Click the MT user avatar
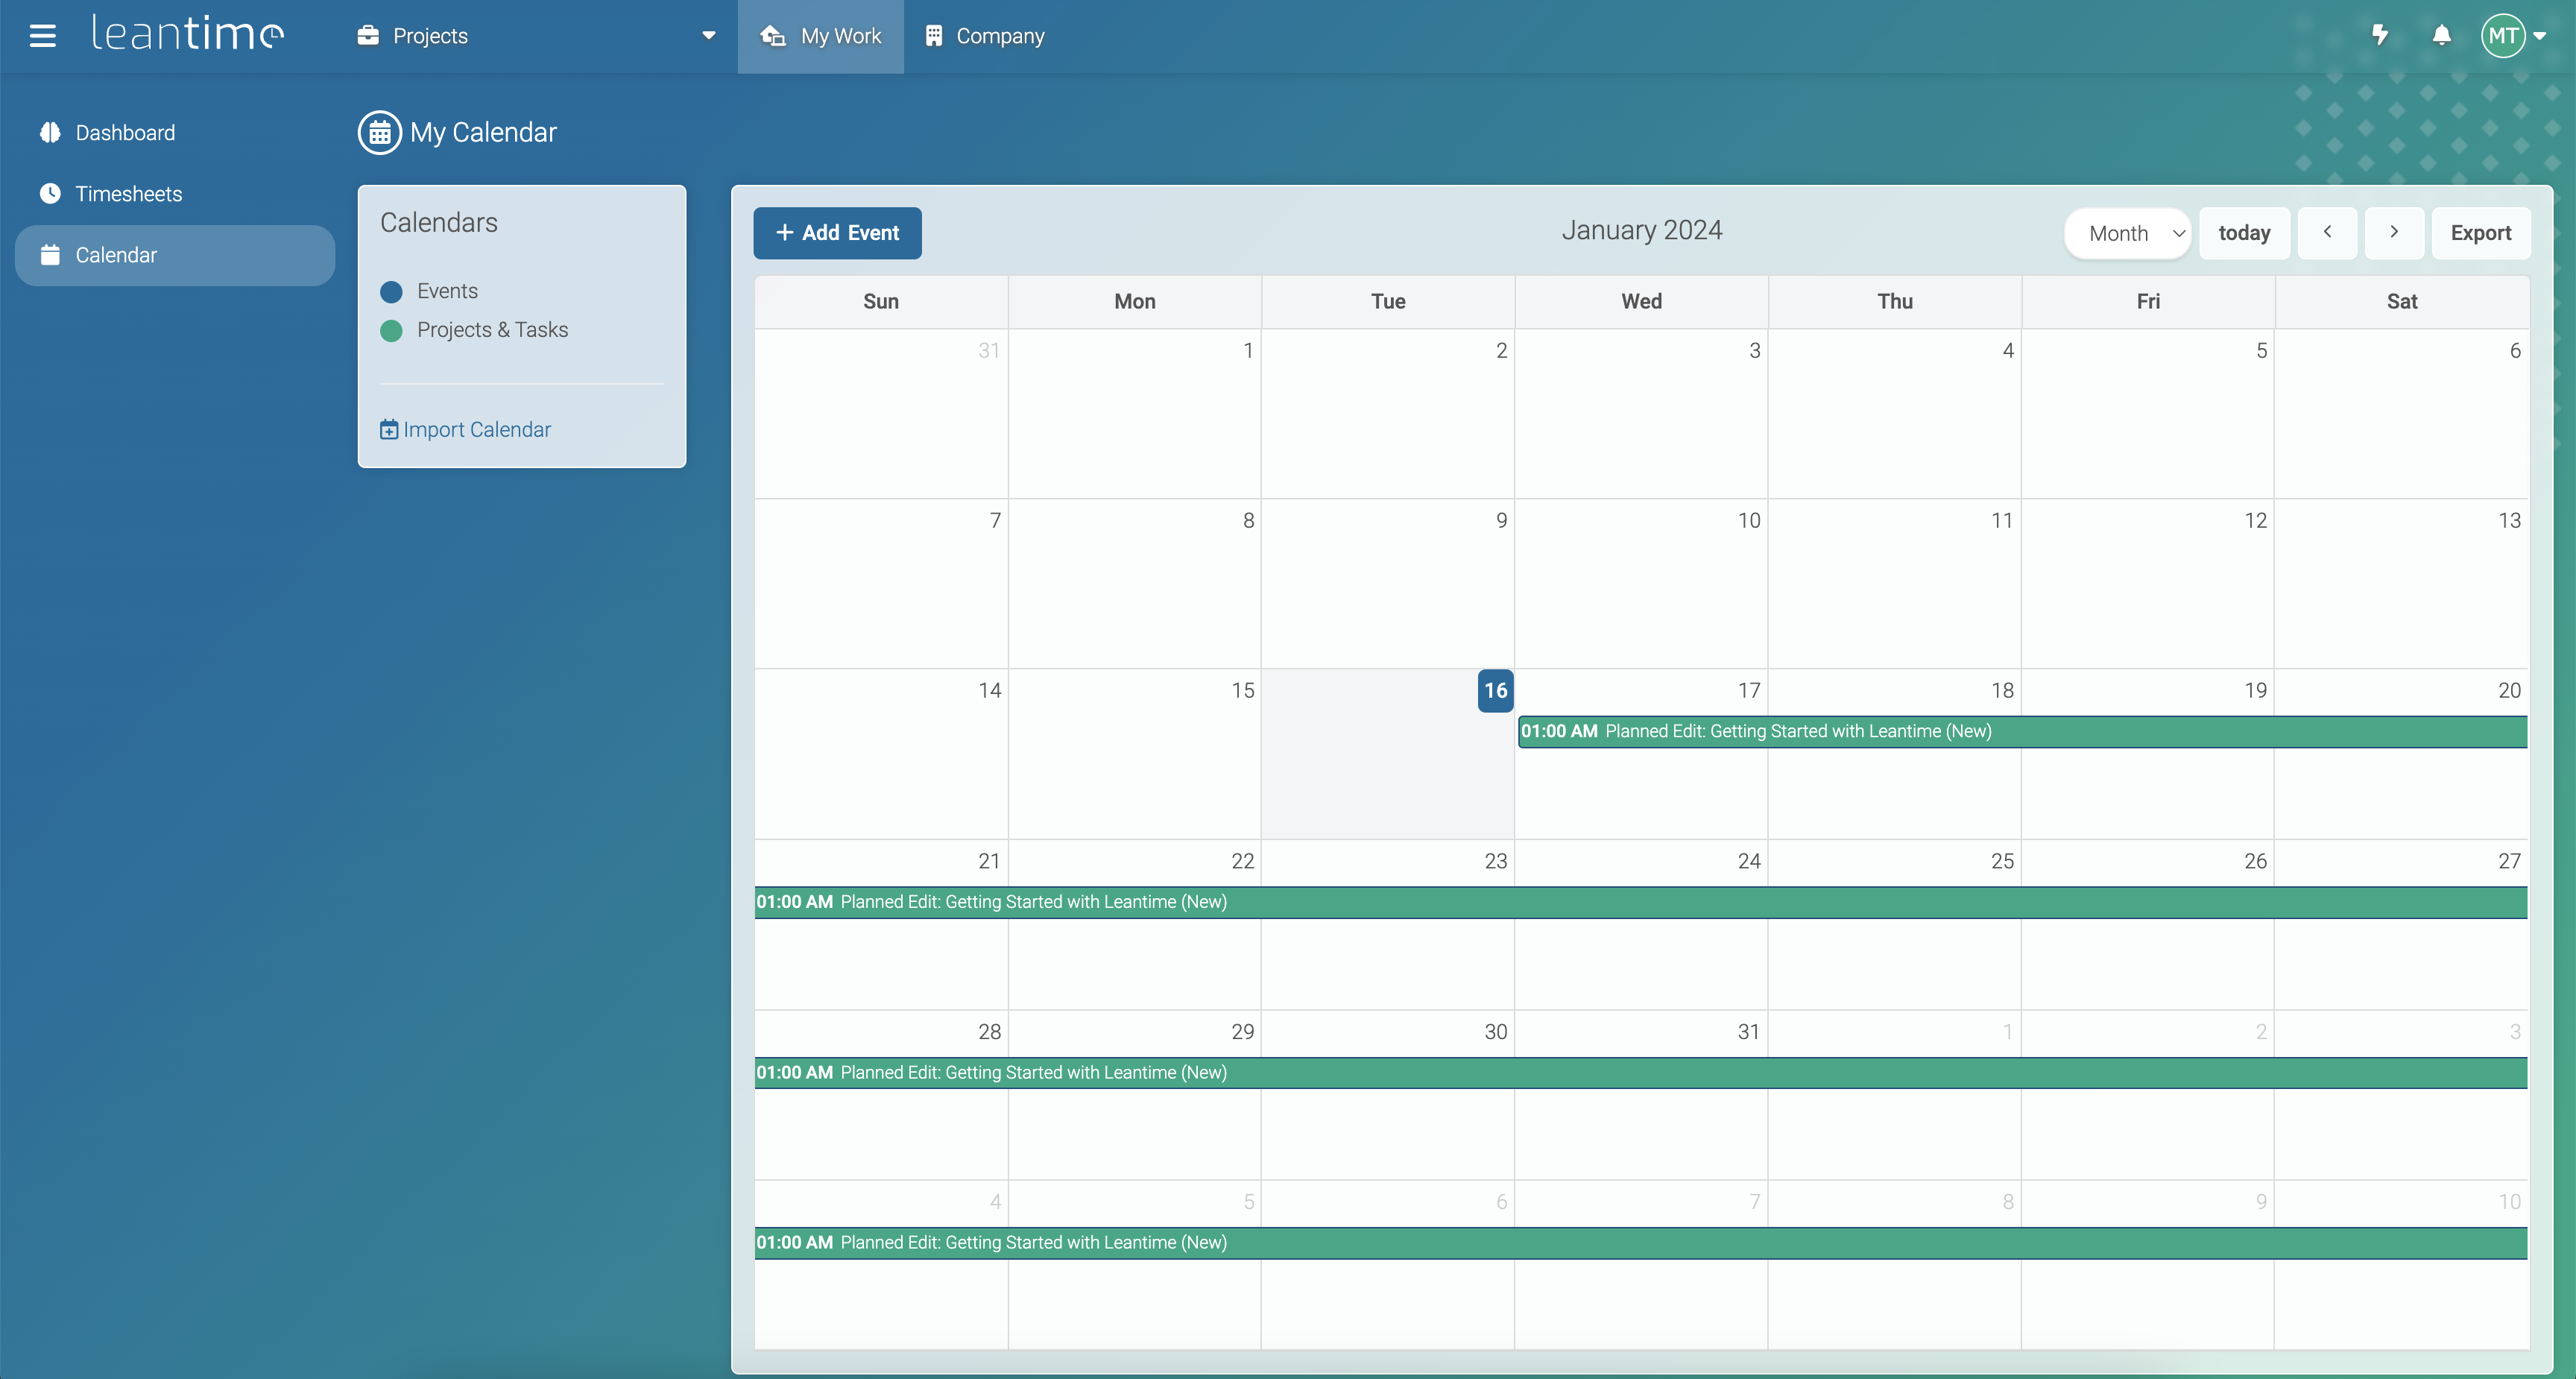 [x=2502, y=35]
